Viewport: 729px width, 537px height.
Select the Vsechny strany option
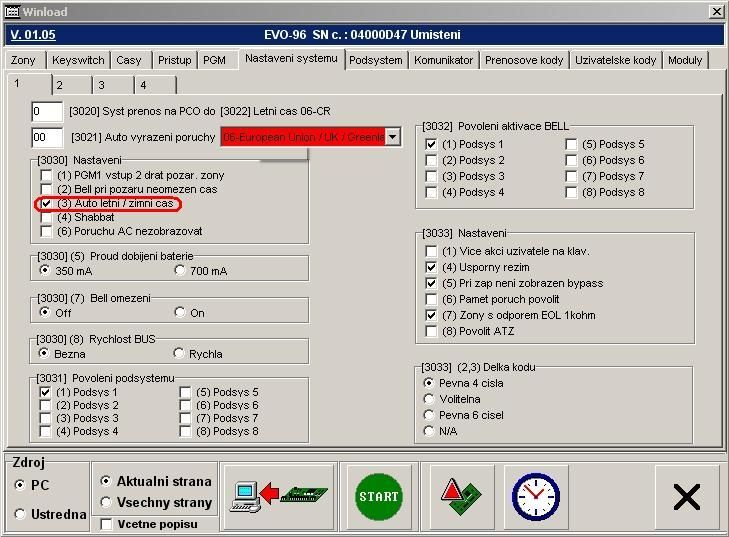tap(106, 502)
